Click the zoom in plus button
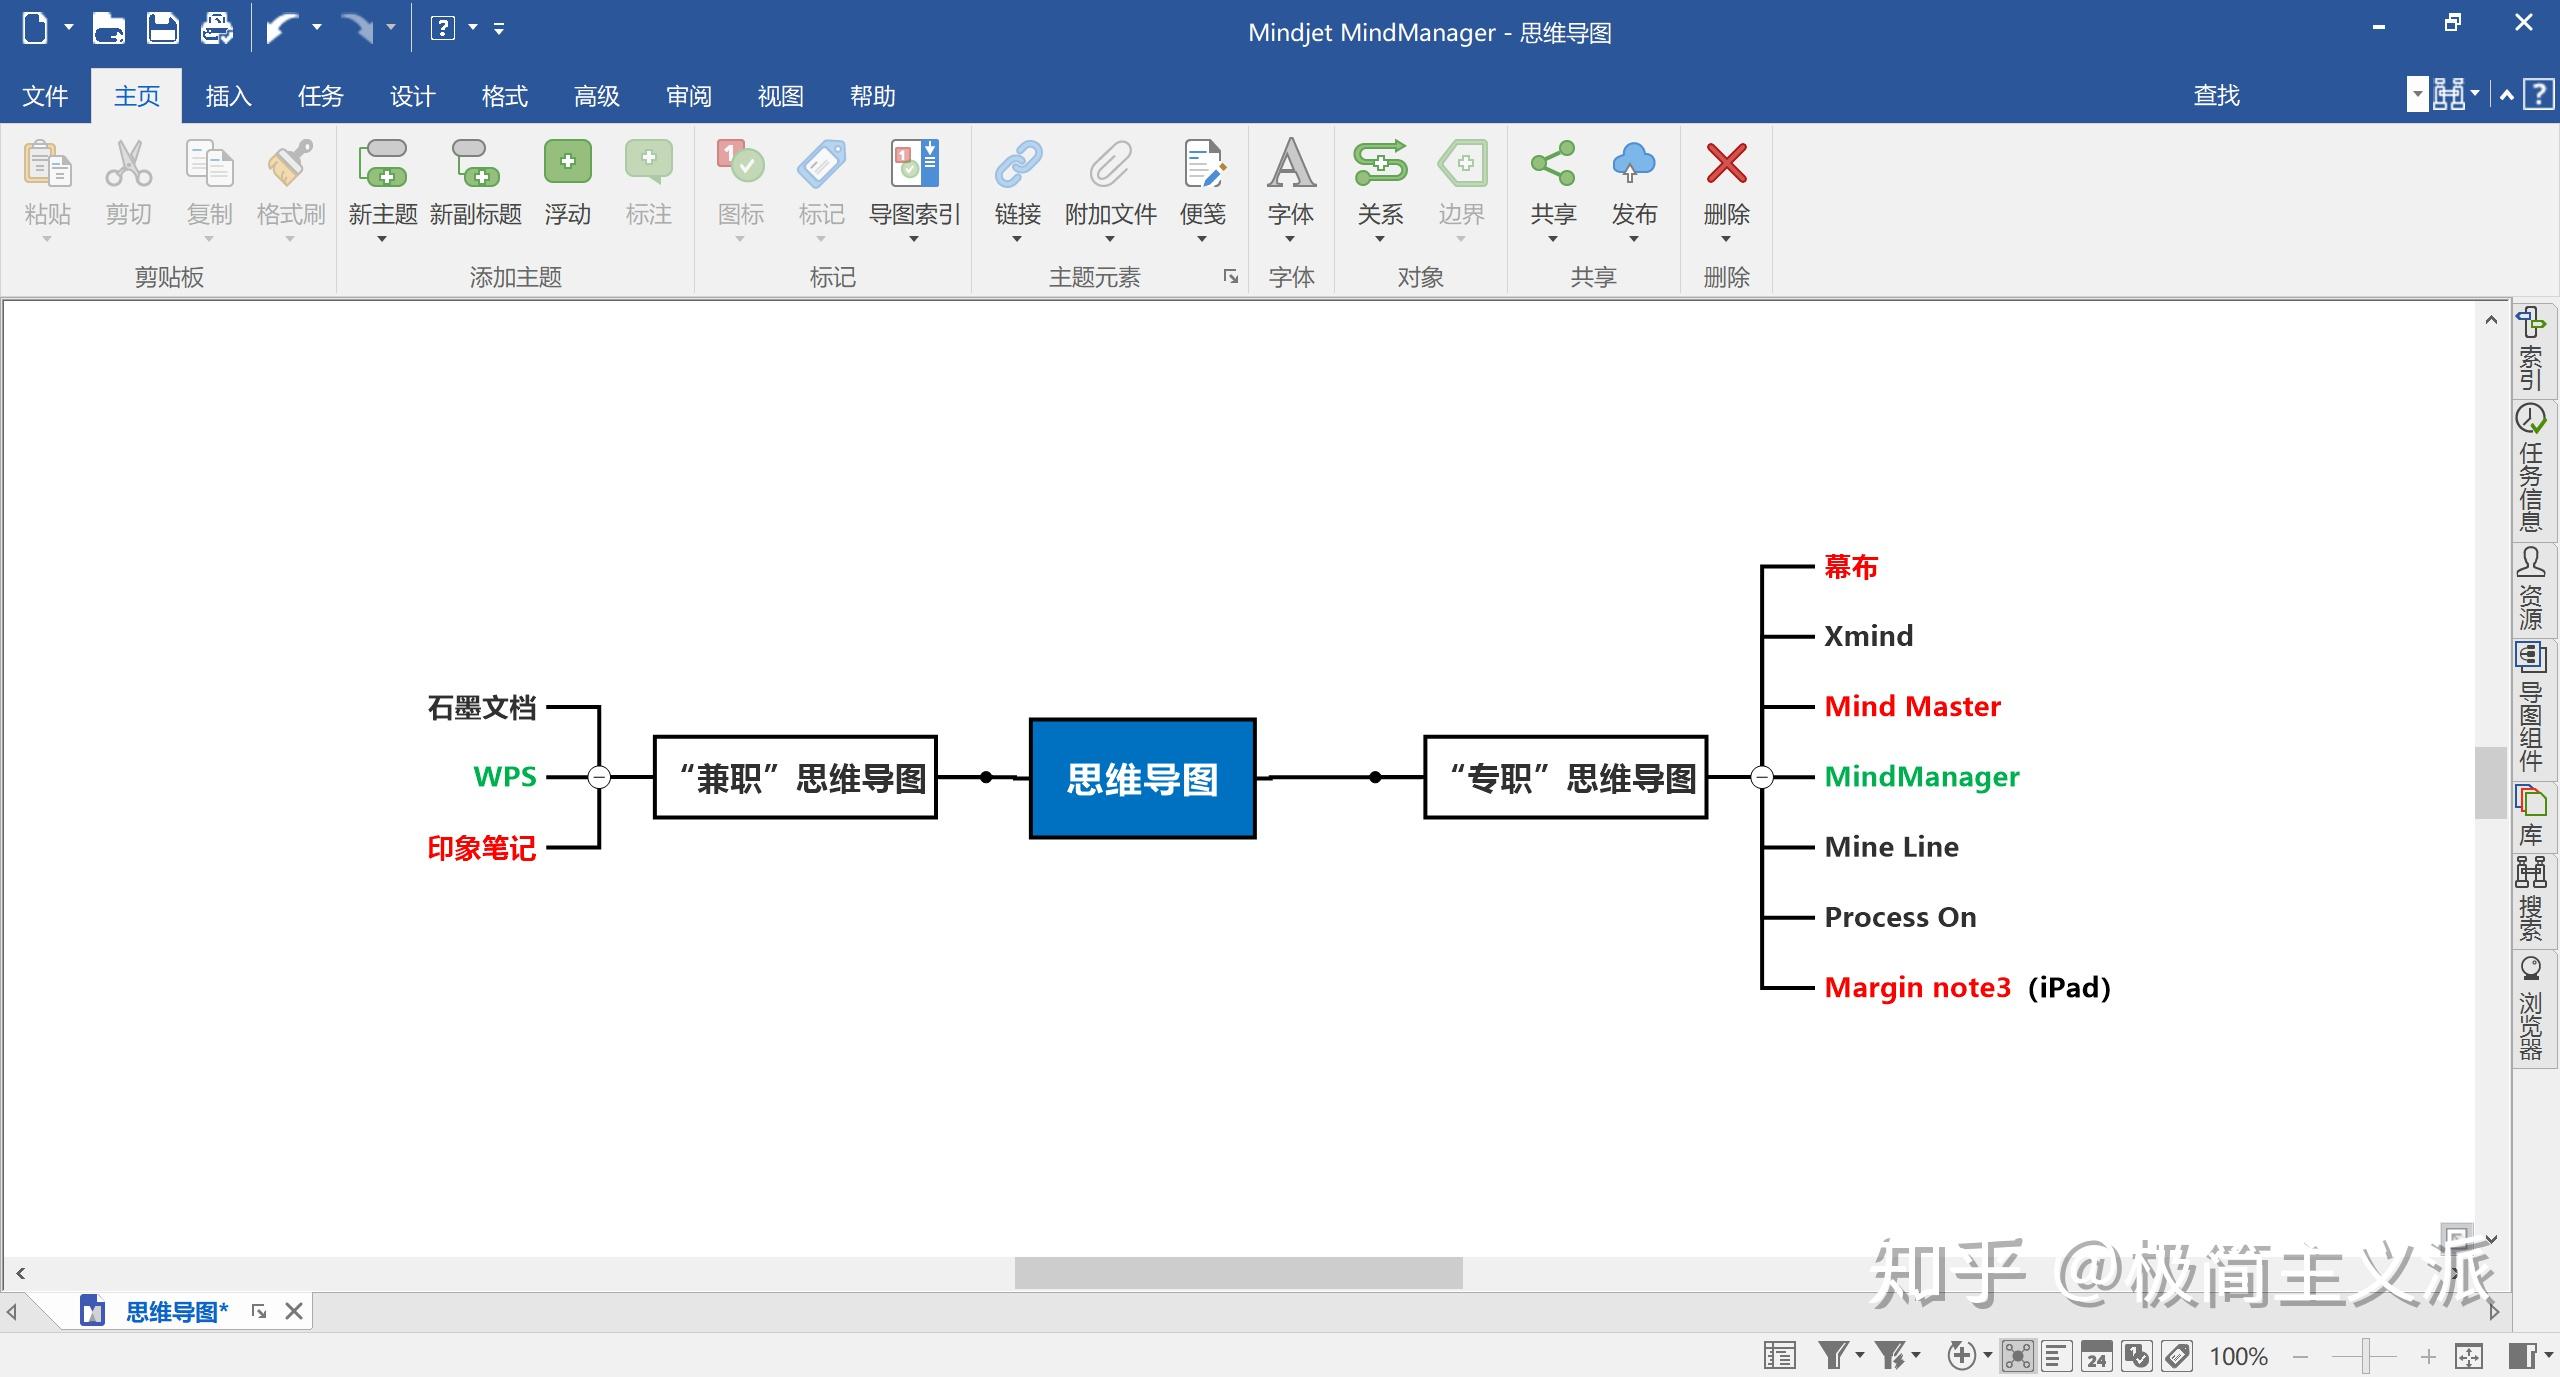 point(2428,1356)
